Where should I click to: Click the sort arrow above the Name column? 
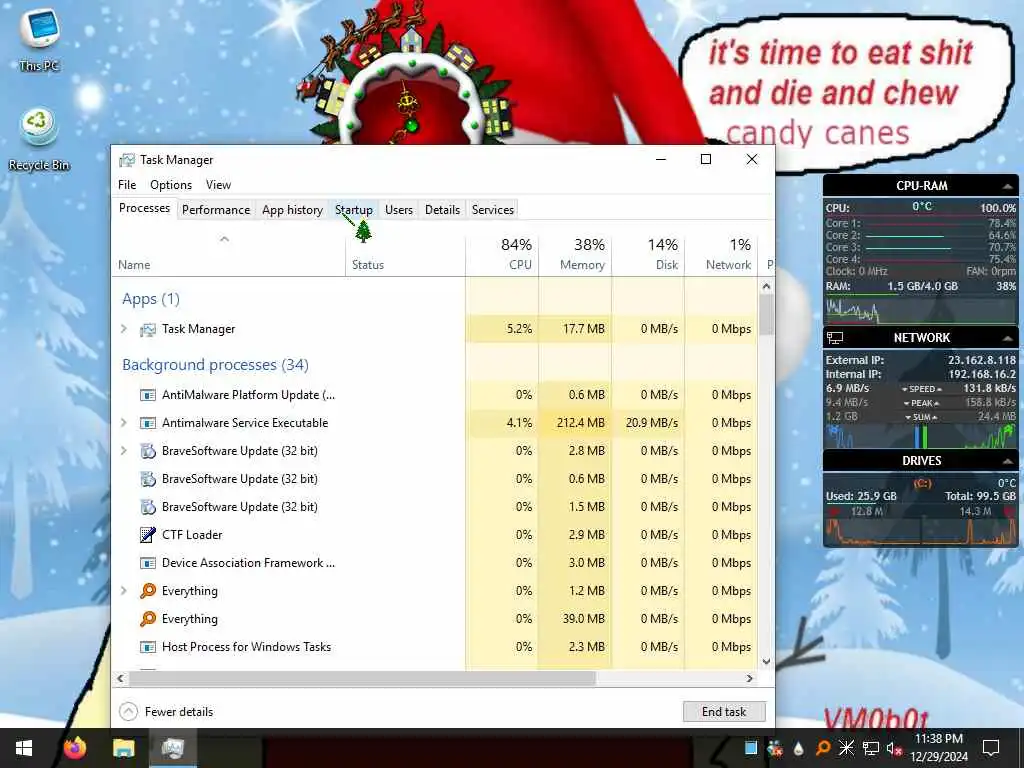[x=224, y=239]
